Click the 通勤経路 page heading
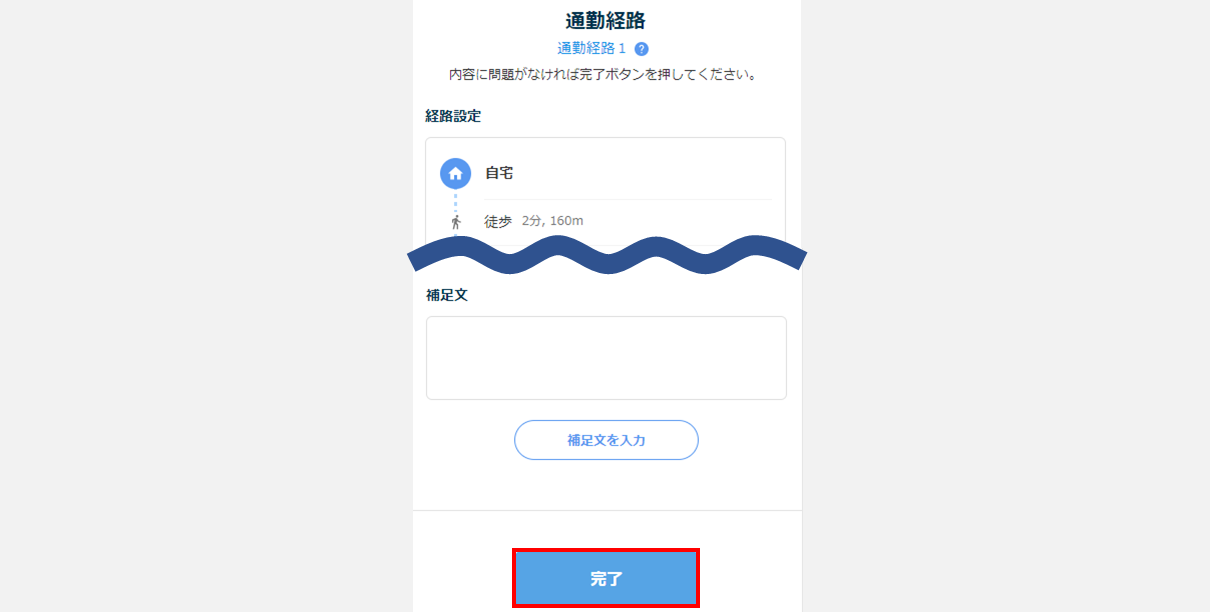1210x612 pixels. click(606, 20)
